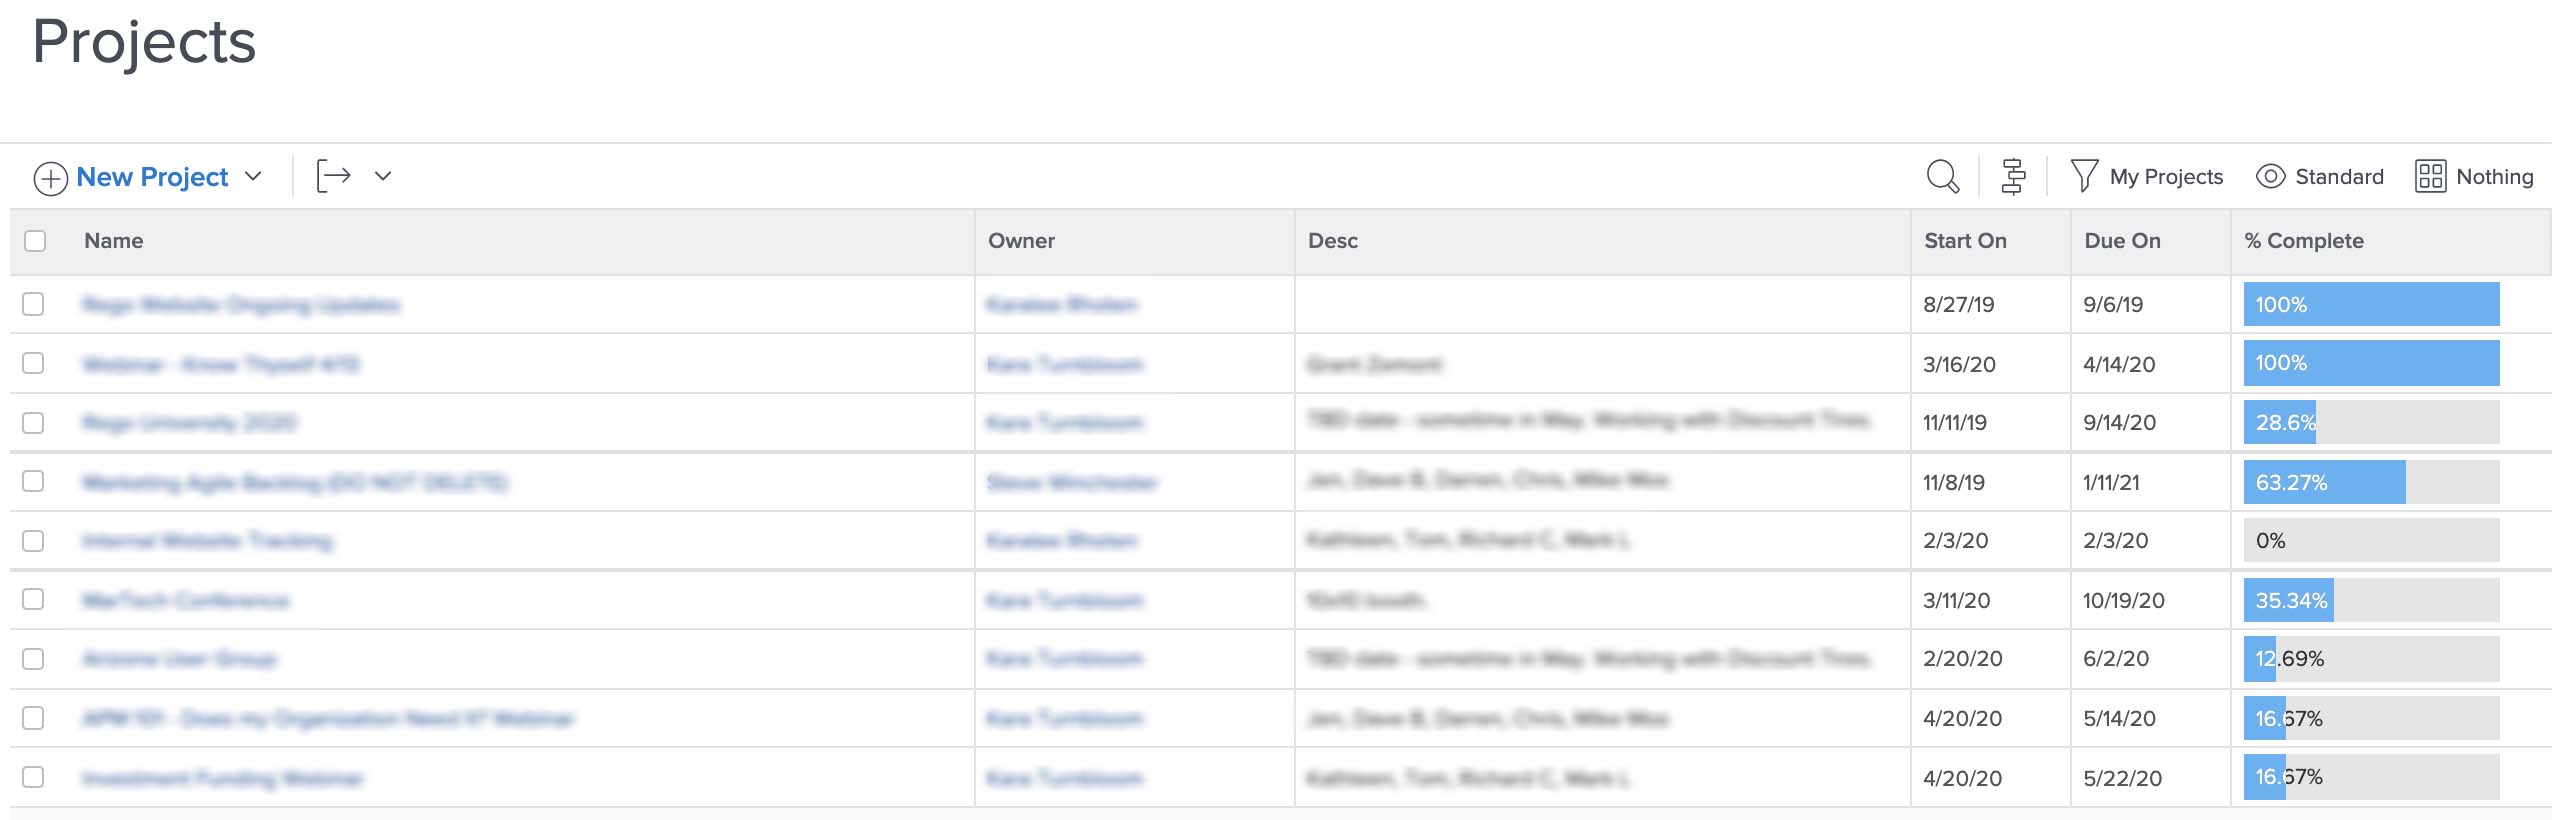Viewport: 2552px width, 820px height.
Task: Sort by the Owner column header
Action: pos(1021,241)
